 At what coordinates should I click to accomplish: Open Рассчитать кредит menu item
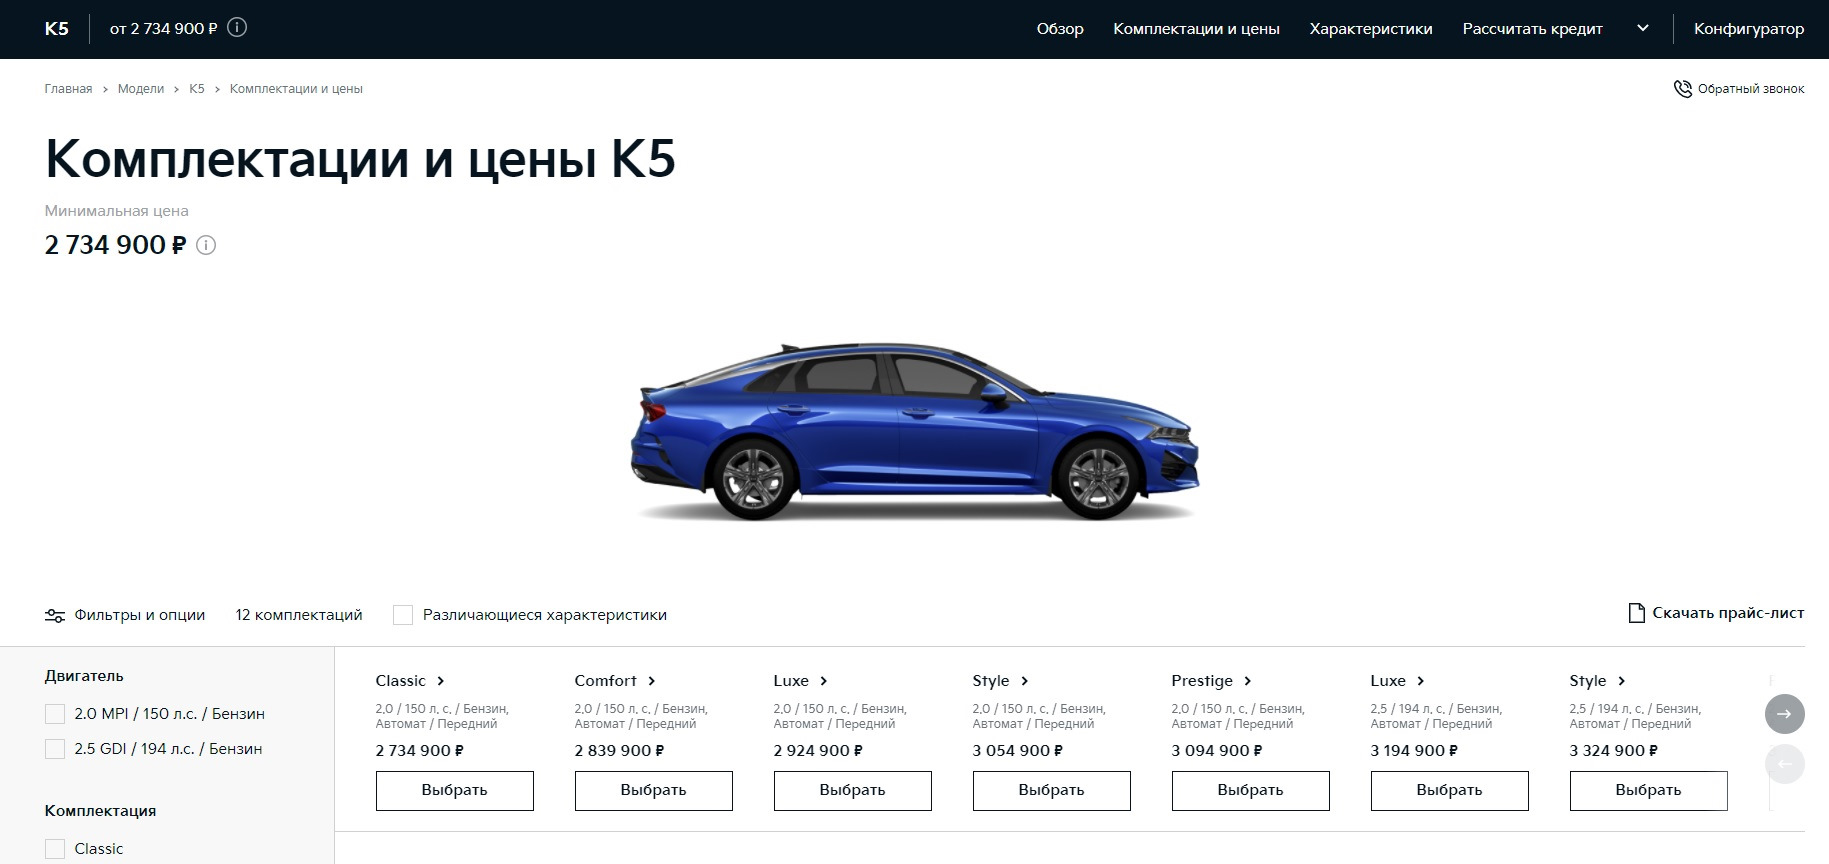pyautogui.click(x=1532, y=29)
